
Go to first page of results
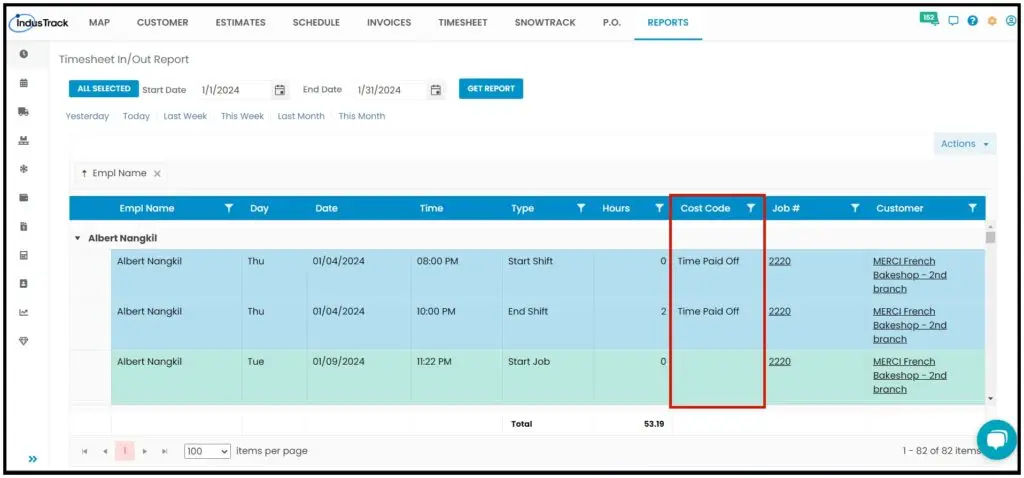click(85, 451)
